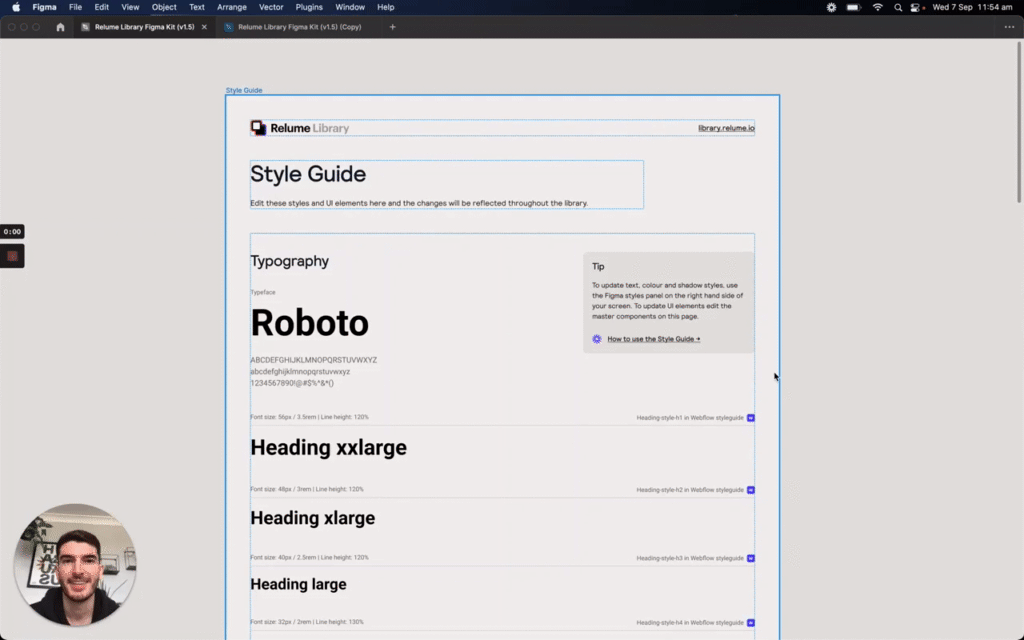Screen dimensions: 1024x640
Task: Open the Plugins menu
Action: click(x=309, y=7)
